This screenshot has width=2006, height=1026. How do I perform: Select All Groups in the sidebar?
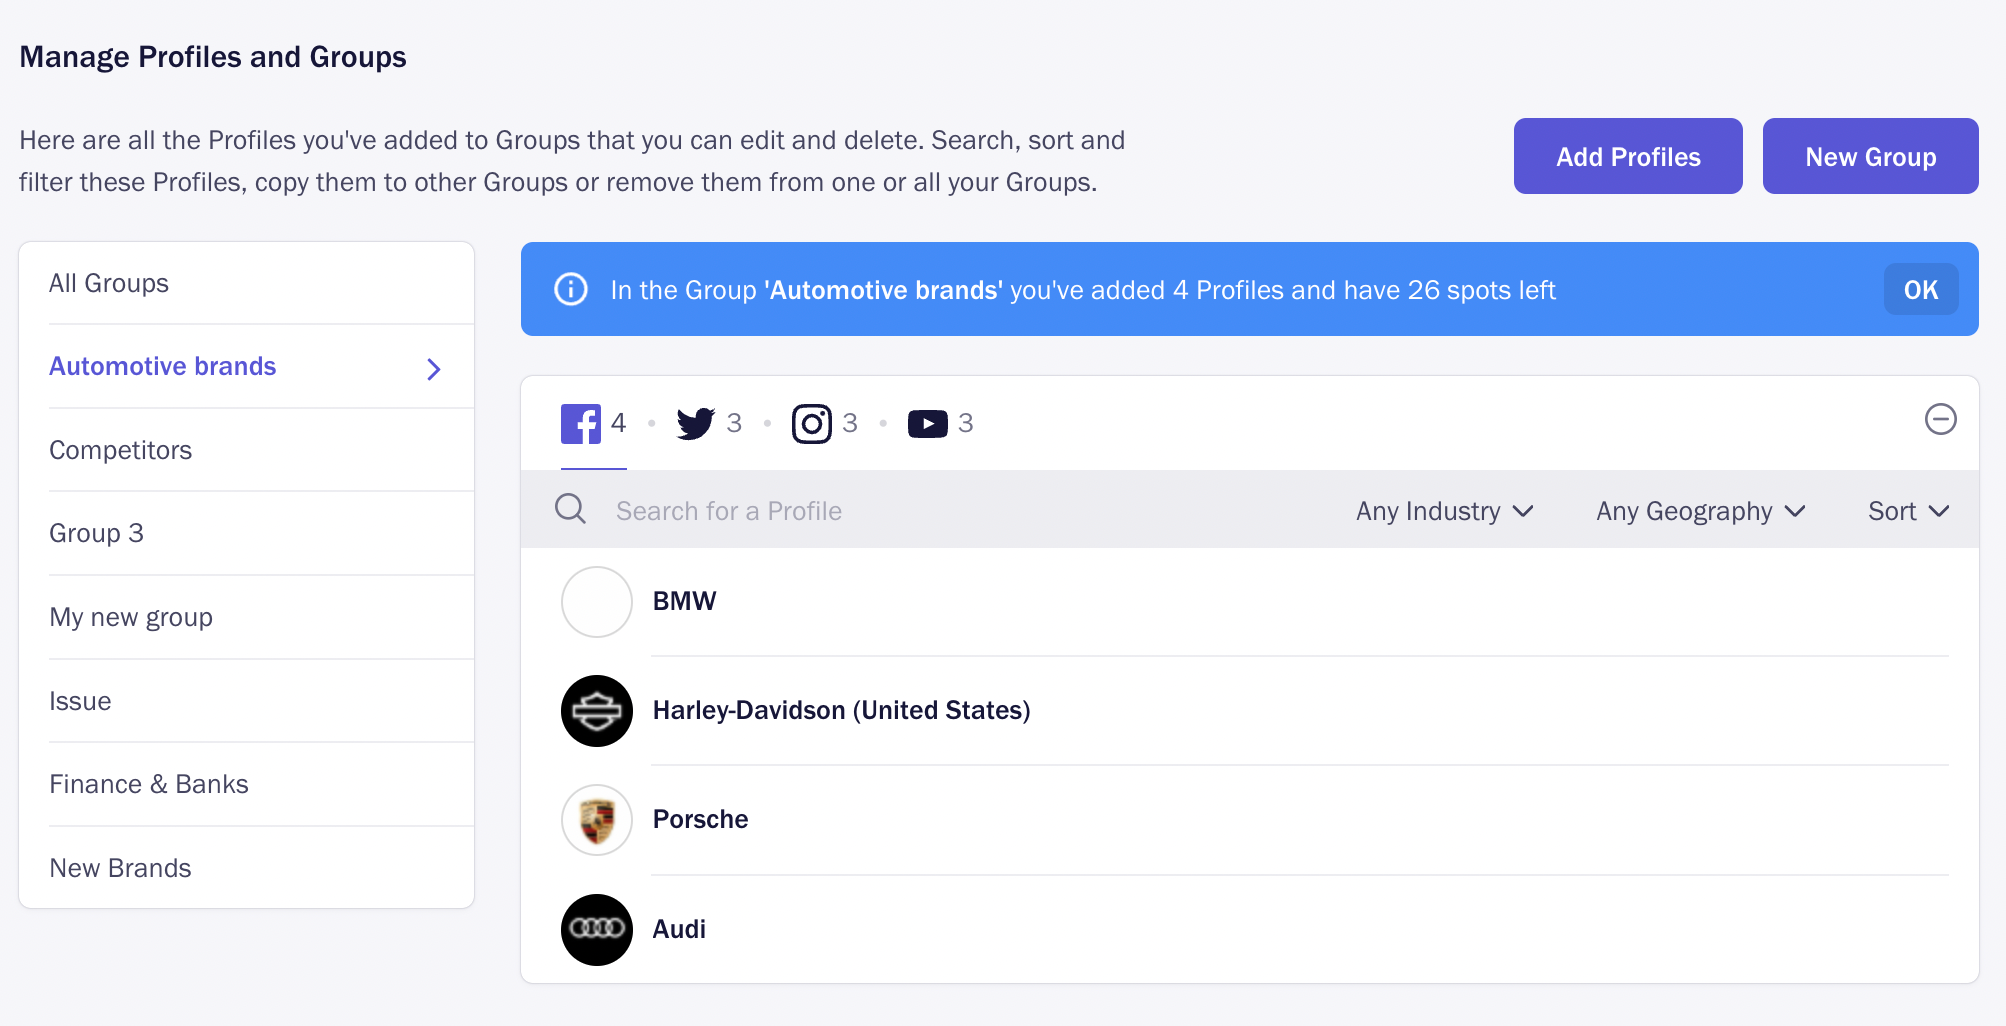coord(246,283)
